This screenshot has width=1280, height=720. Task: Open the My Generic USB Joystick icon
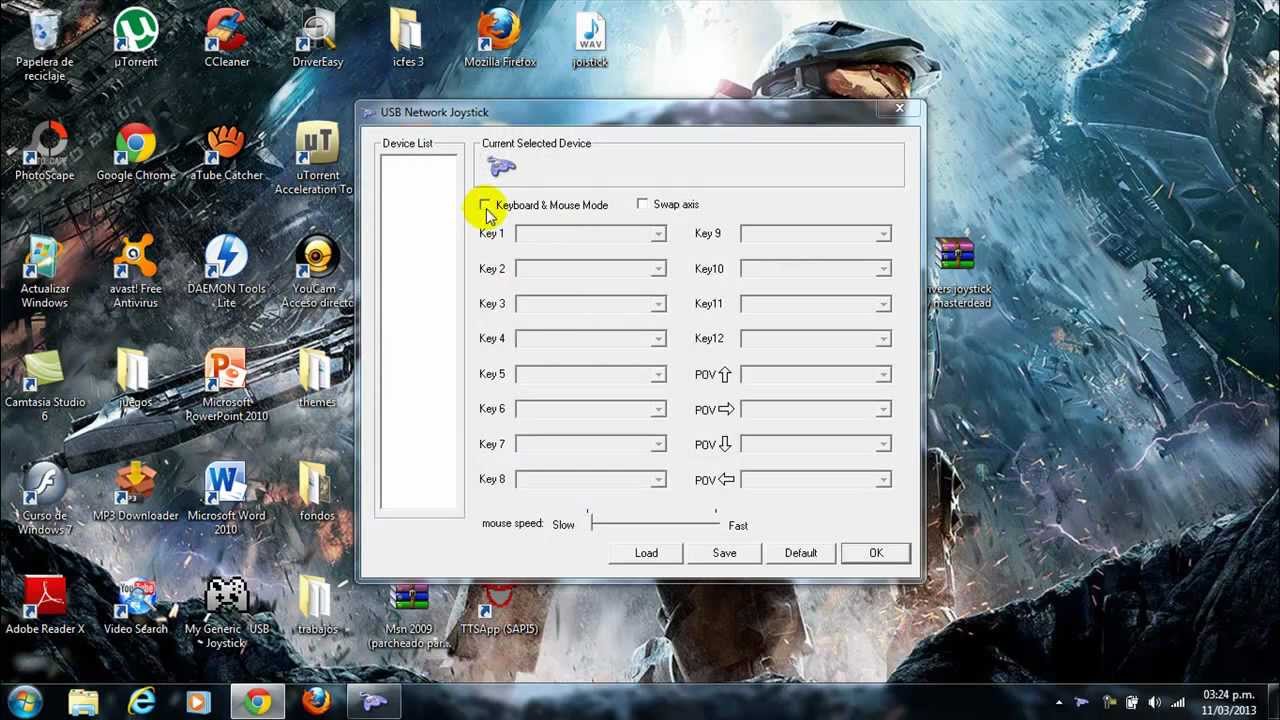(227, 612)
